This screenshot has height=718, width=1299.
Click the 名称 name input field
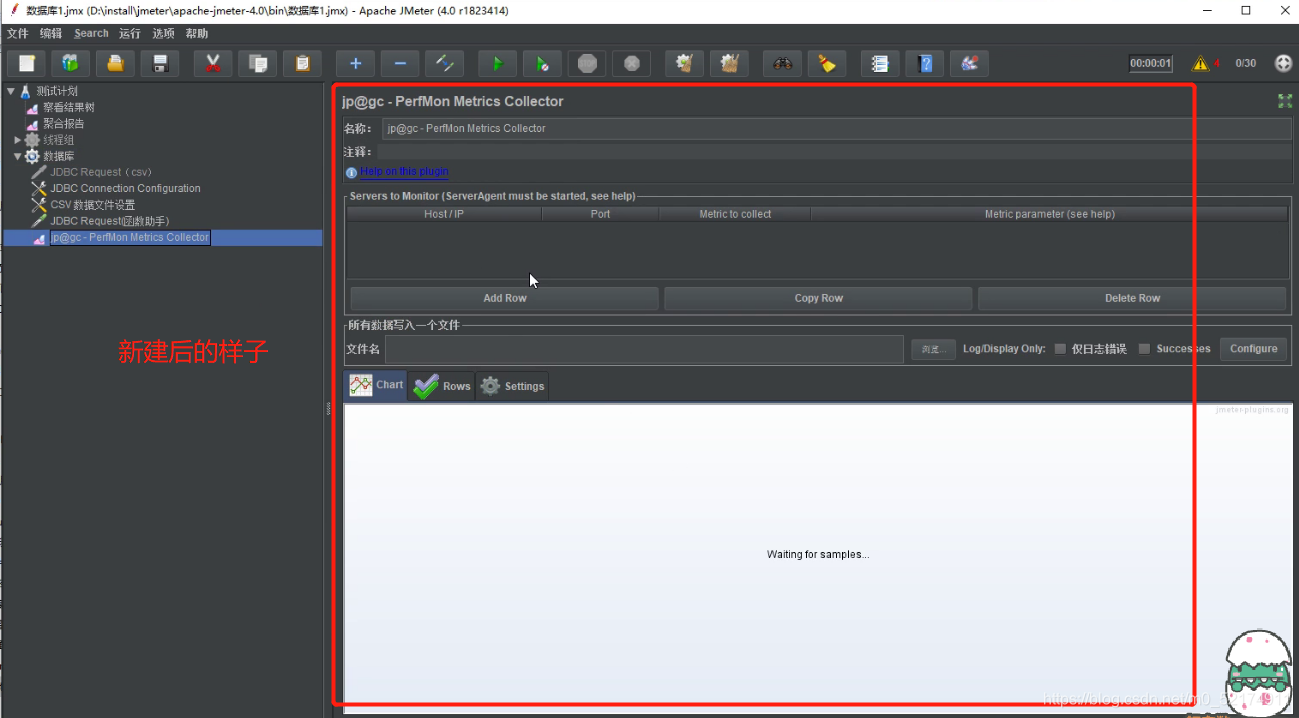click(836, 128)
